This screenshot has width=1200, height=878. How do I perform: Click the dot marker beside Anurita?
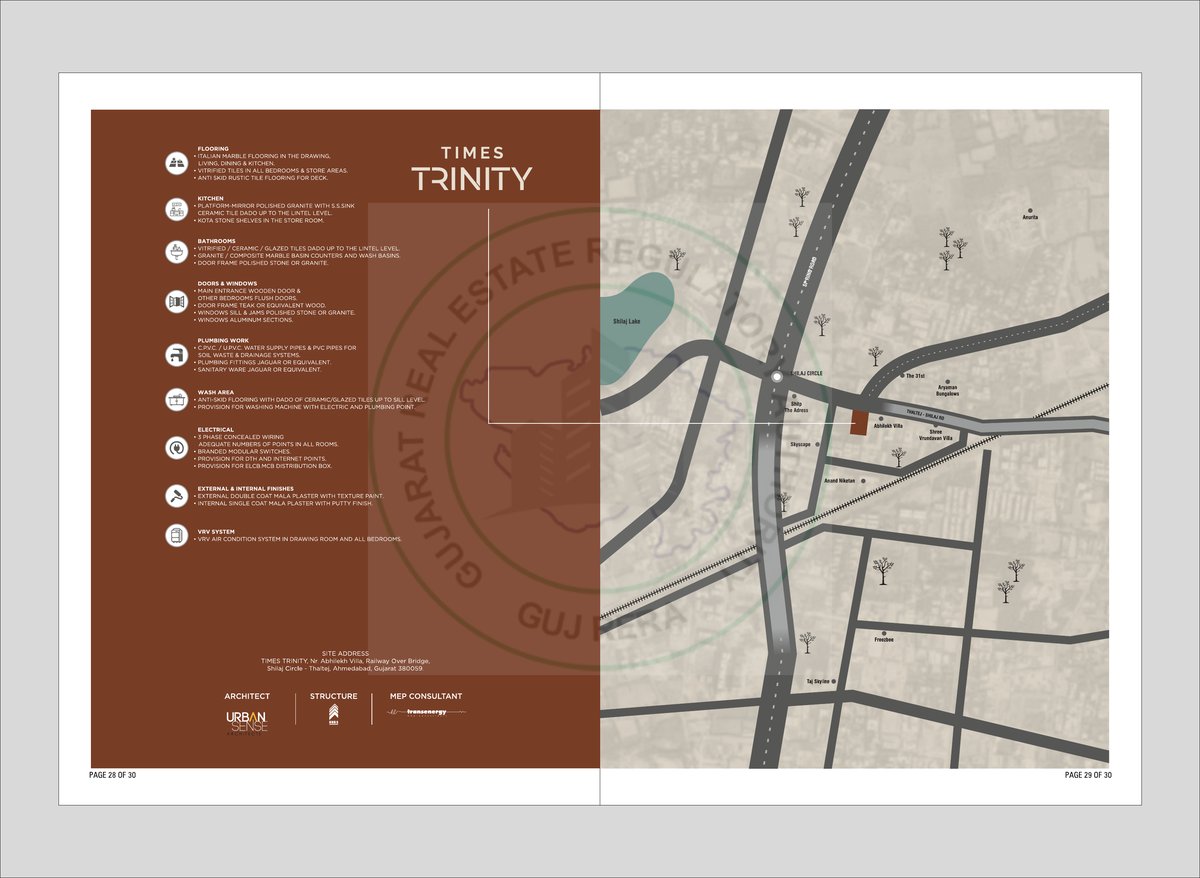coord(1028,211)
